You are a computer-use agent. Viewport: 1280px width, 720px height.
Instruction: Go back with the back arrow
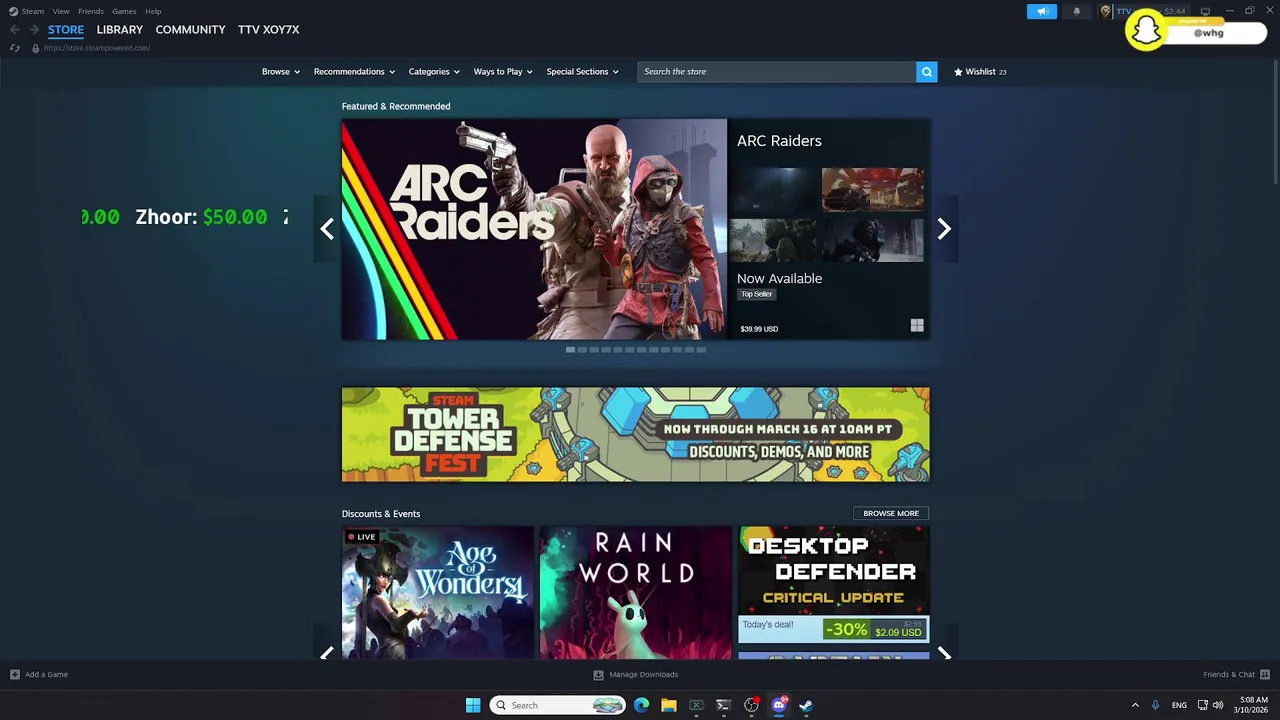click(14, 30)
